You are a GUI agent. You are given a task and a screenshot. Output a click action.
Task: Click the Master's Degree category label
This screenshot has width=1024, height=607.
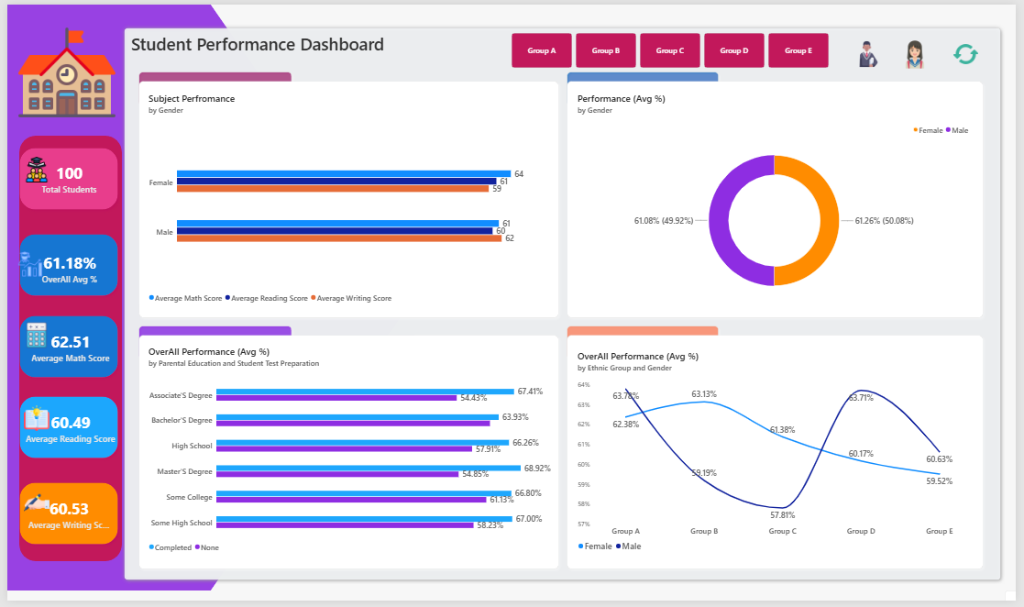(x=185, y=471)
